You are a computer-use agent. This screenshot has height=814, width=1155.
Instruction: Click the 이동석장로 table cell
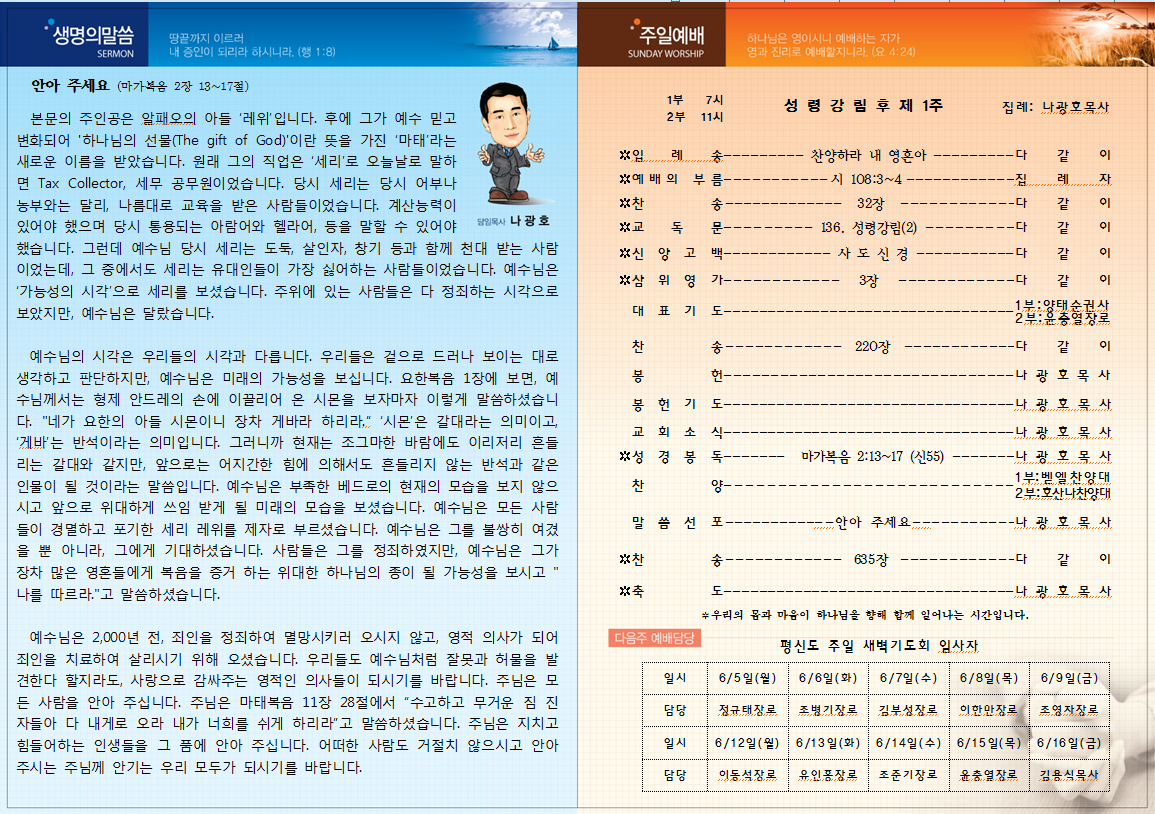click(x=747, y=775)
